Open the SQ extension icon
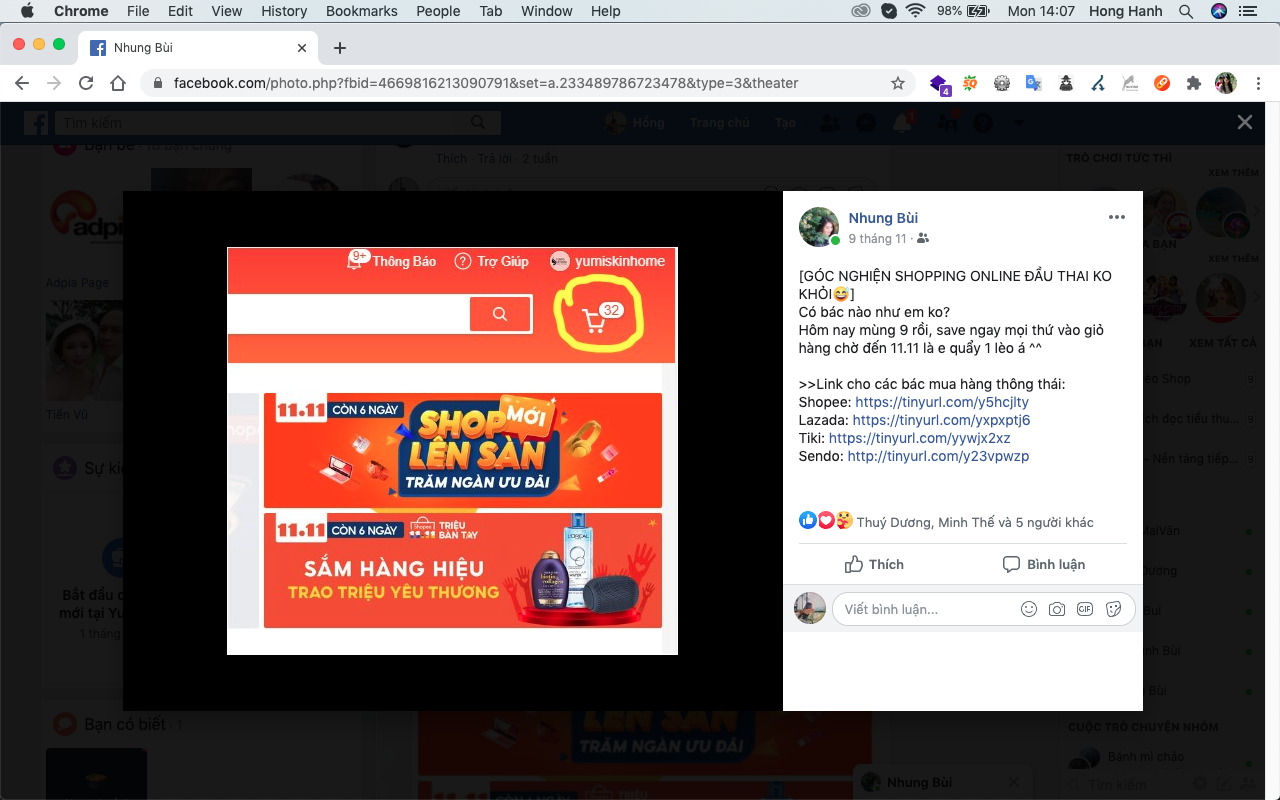Image resolution: width=1280 pixels, height=800 pixels. pos(970,83)
